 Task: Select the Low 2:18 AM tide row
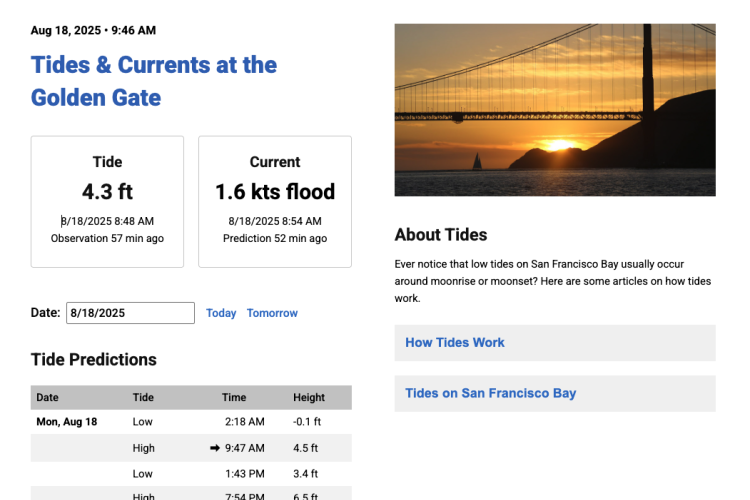click(191, 422)
